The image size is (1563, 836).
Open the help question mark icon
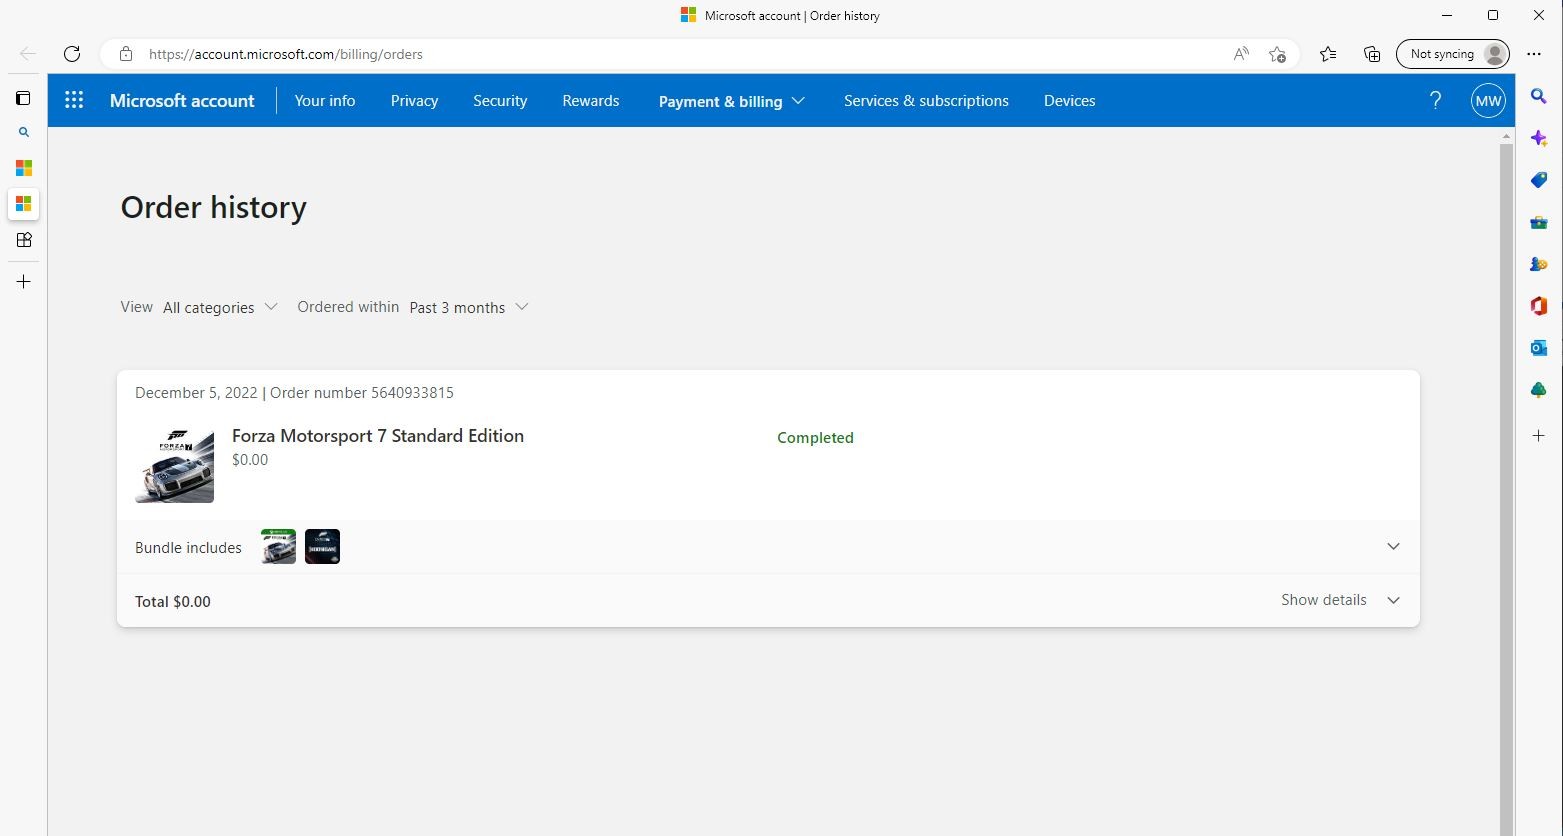(1435, 100)
